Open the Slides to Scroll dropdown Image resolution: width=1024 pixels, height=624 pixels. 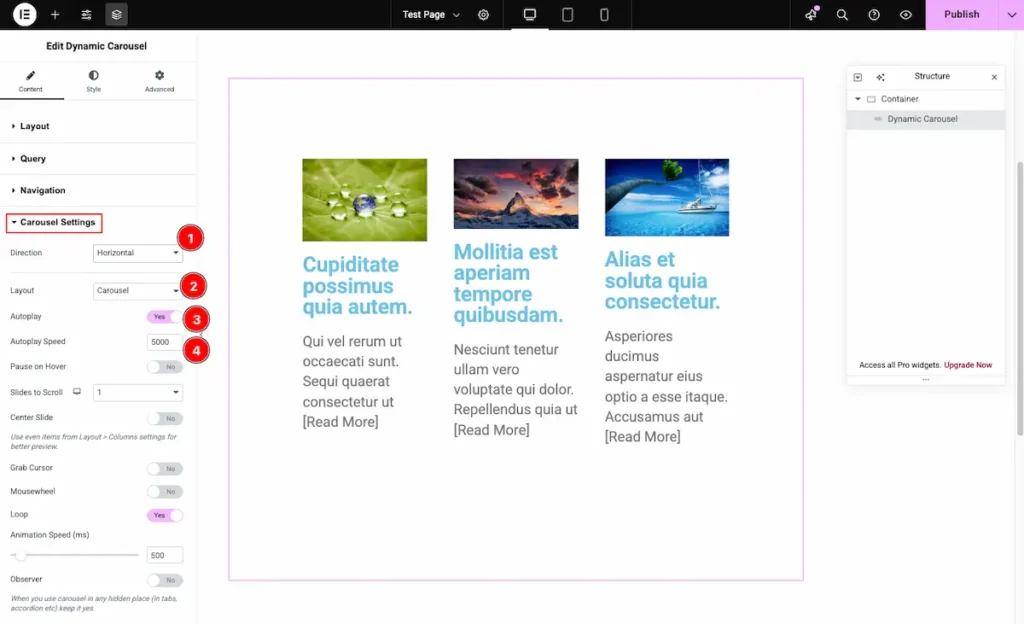click(137, 393)
